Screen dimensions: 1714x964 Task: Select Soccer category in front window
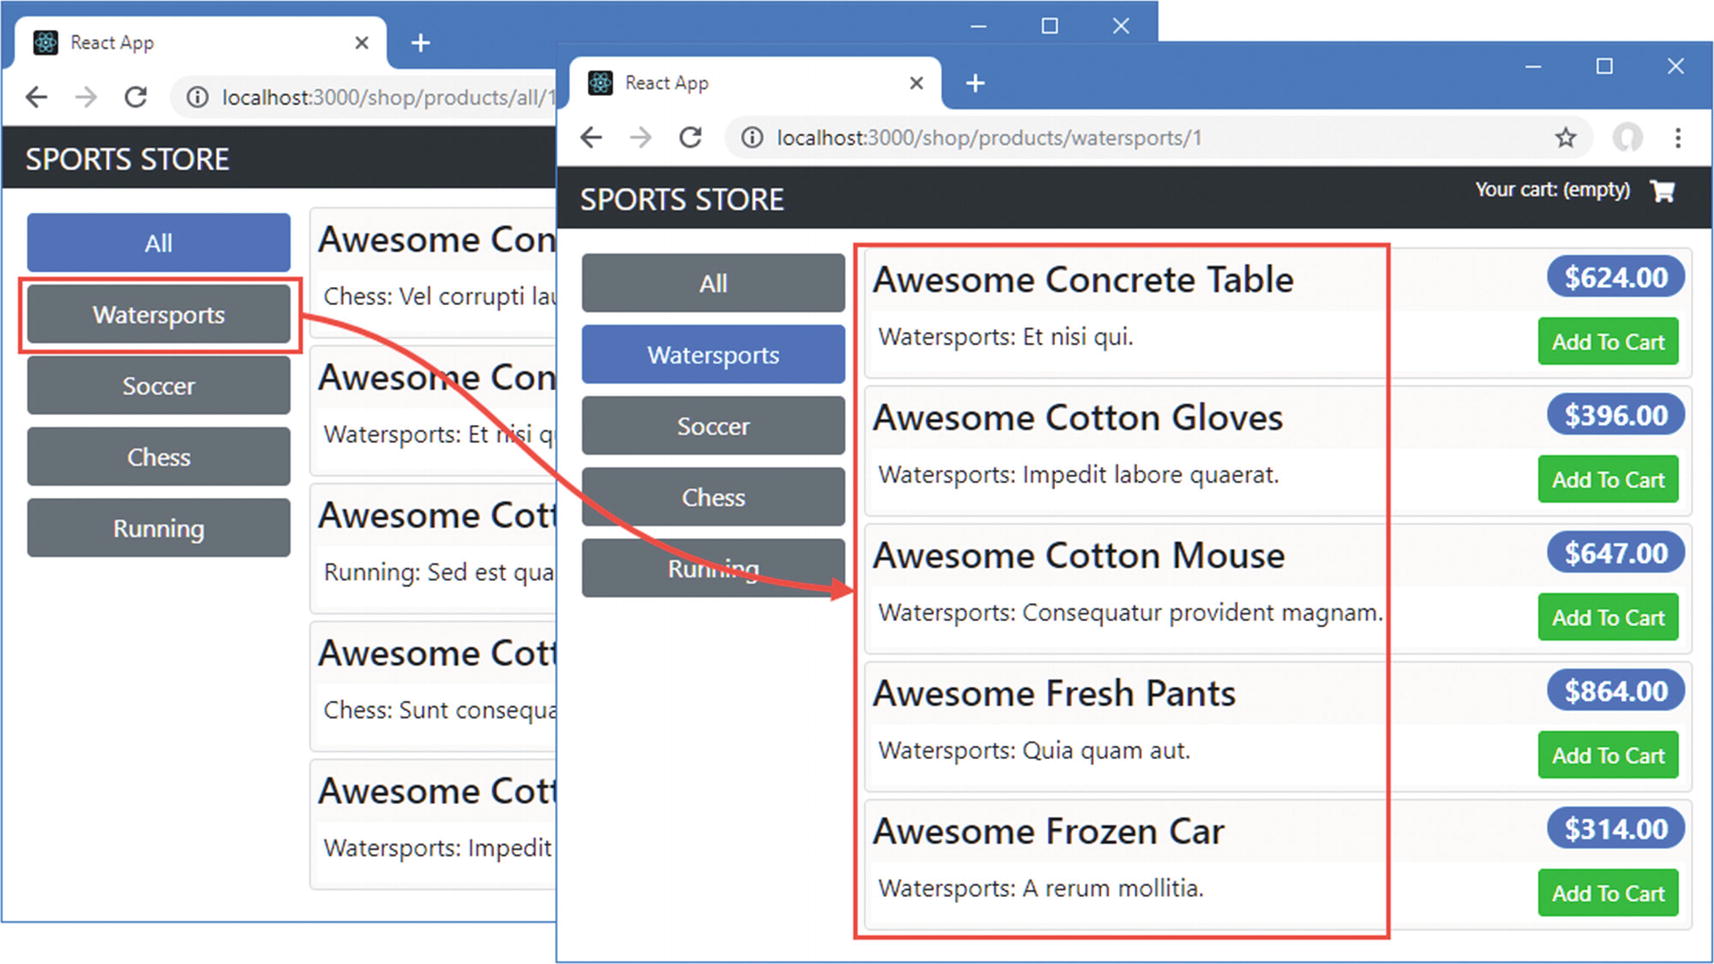tap(713, 426)
